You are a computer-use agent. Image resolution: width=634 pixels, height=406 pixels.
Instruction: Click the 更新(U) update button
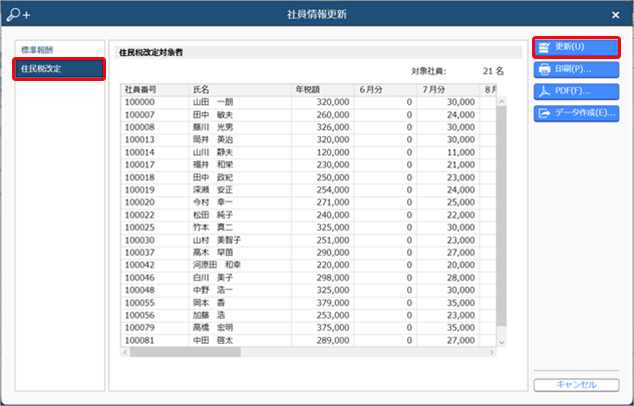point(576,47)
